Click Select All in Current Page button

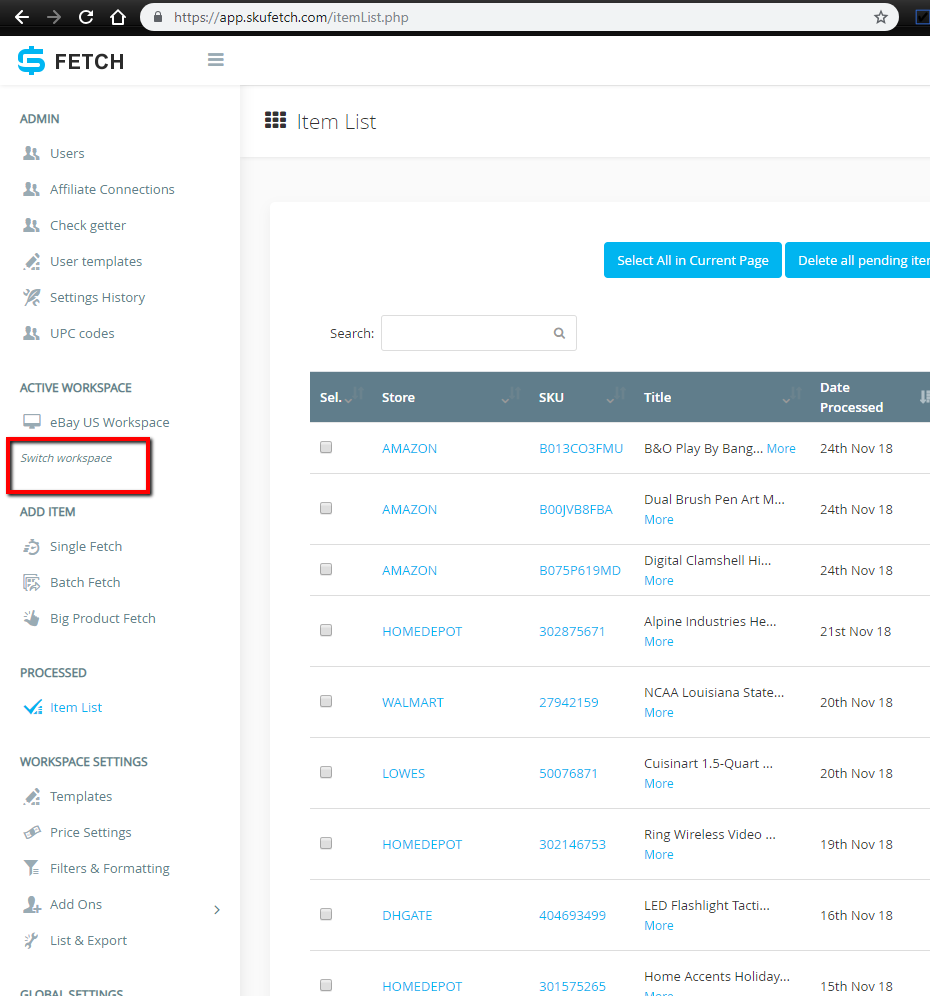(692, 260)
